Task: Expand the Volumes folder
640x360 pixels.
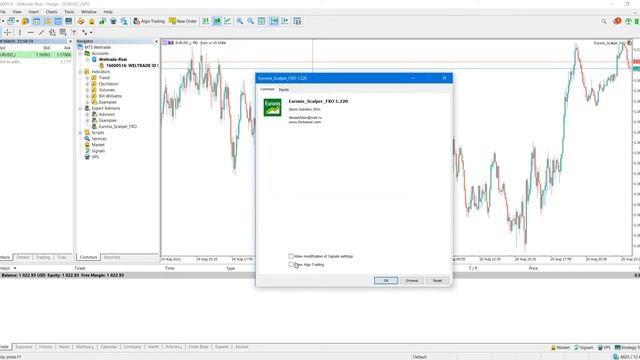Action: (87, 90)
